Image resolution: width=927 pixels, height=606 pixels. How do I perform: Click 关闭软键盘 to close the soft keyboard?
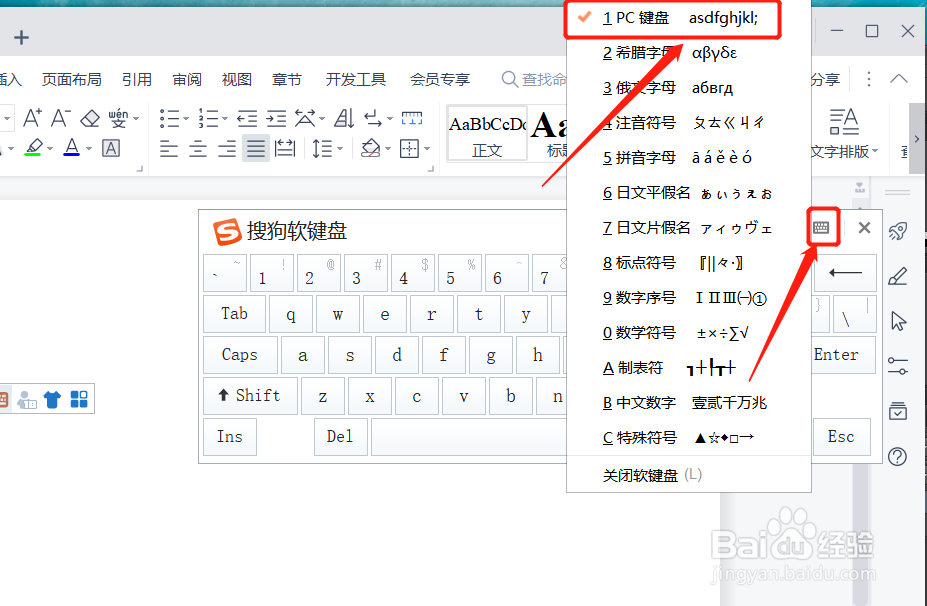[640, 476]
